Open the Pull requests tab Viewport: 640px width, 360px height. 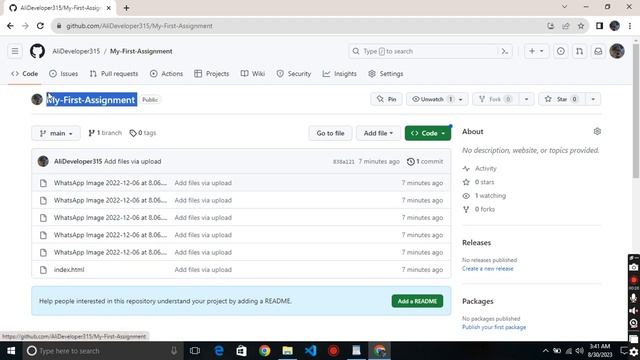114,74
